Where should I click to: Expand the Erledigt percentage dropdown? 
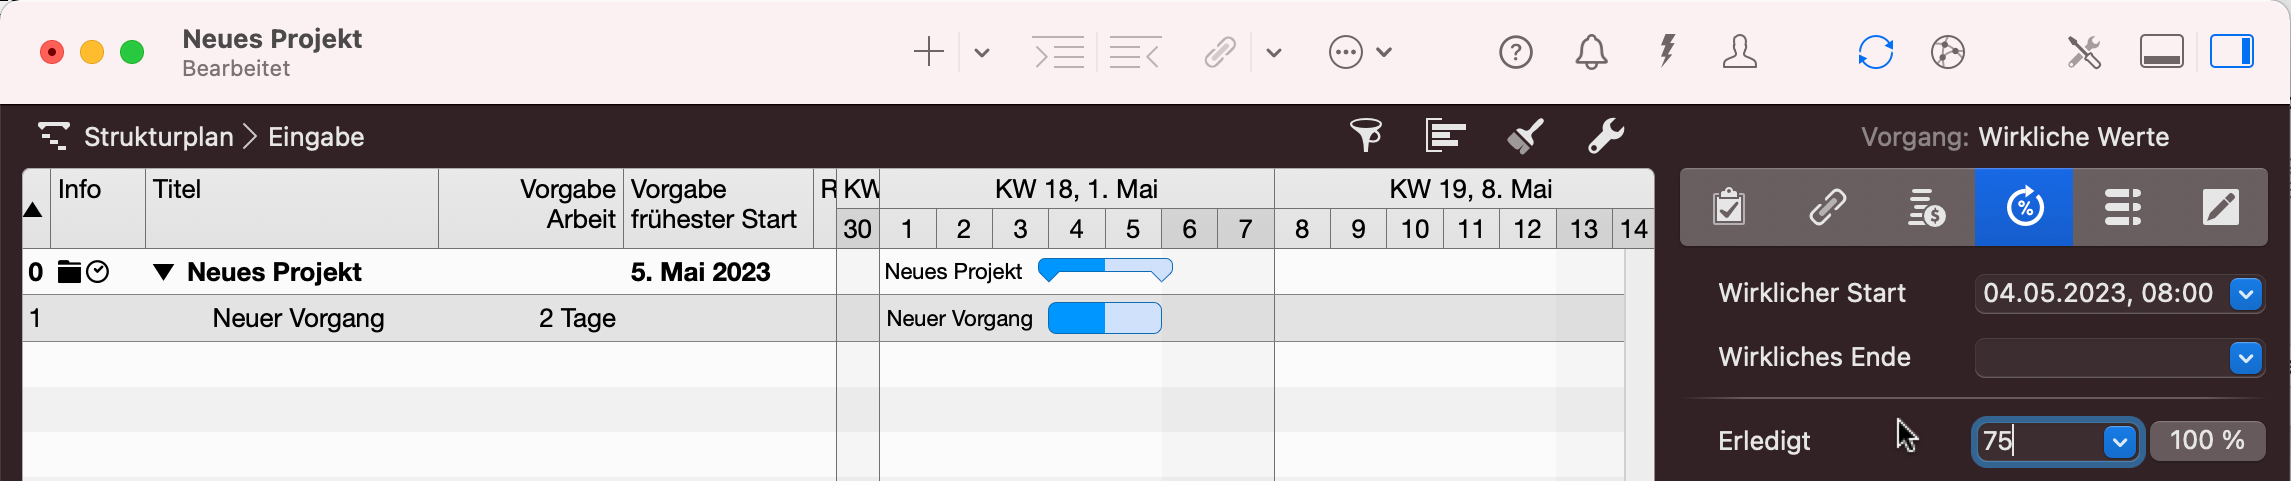pyautogui.click(x=2119, y=441)
